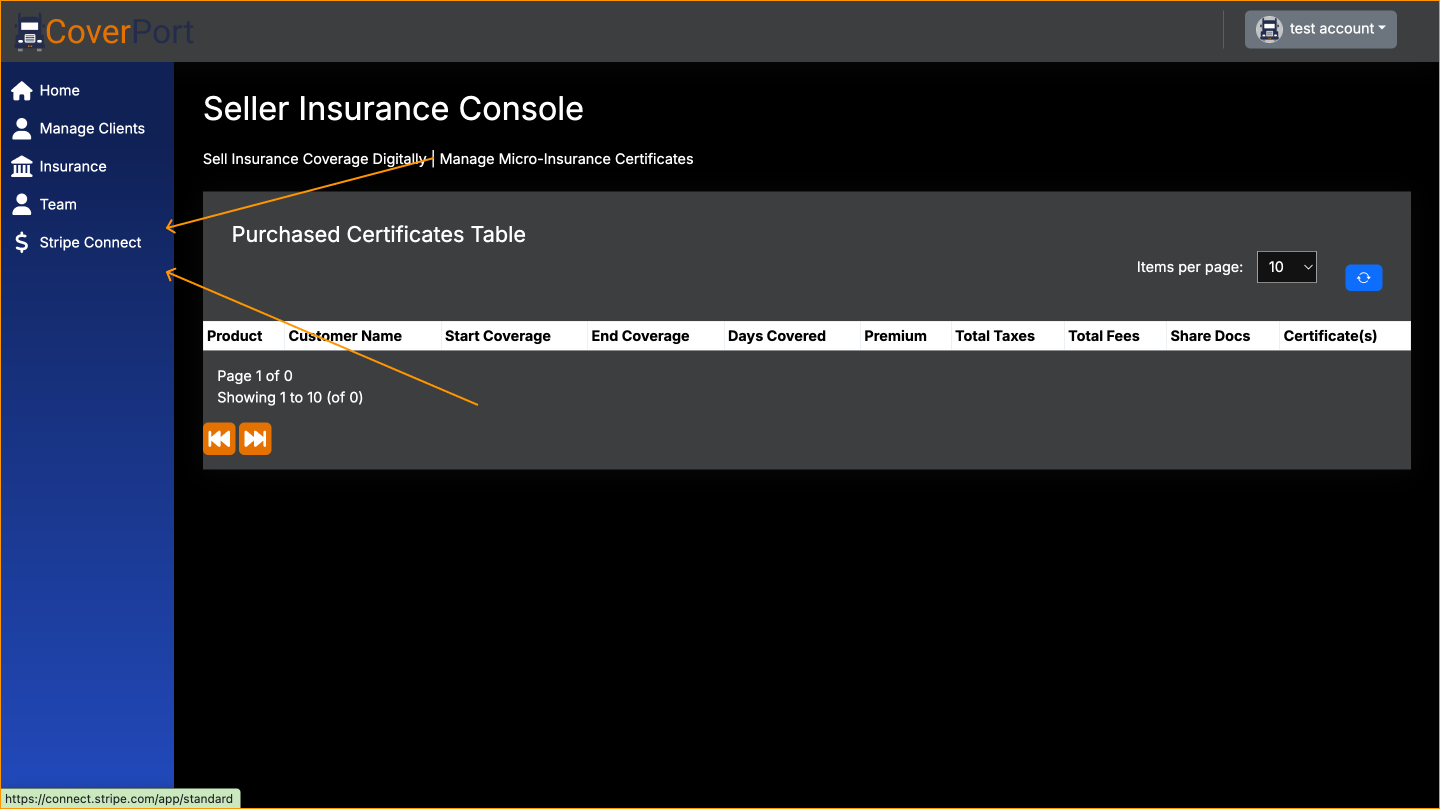
Task: Jump to first page with skip-back icon
Action: point(219,438)
